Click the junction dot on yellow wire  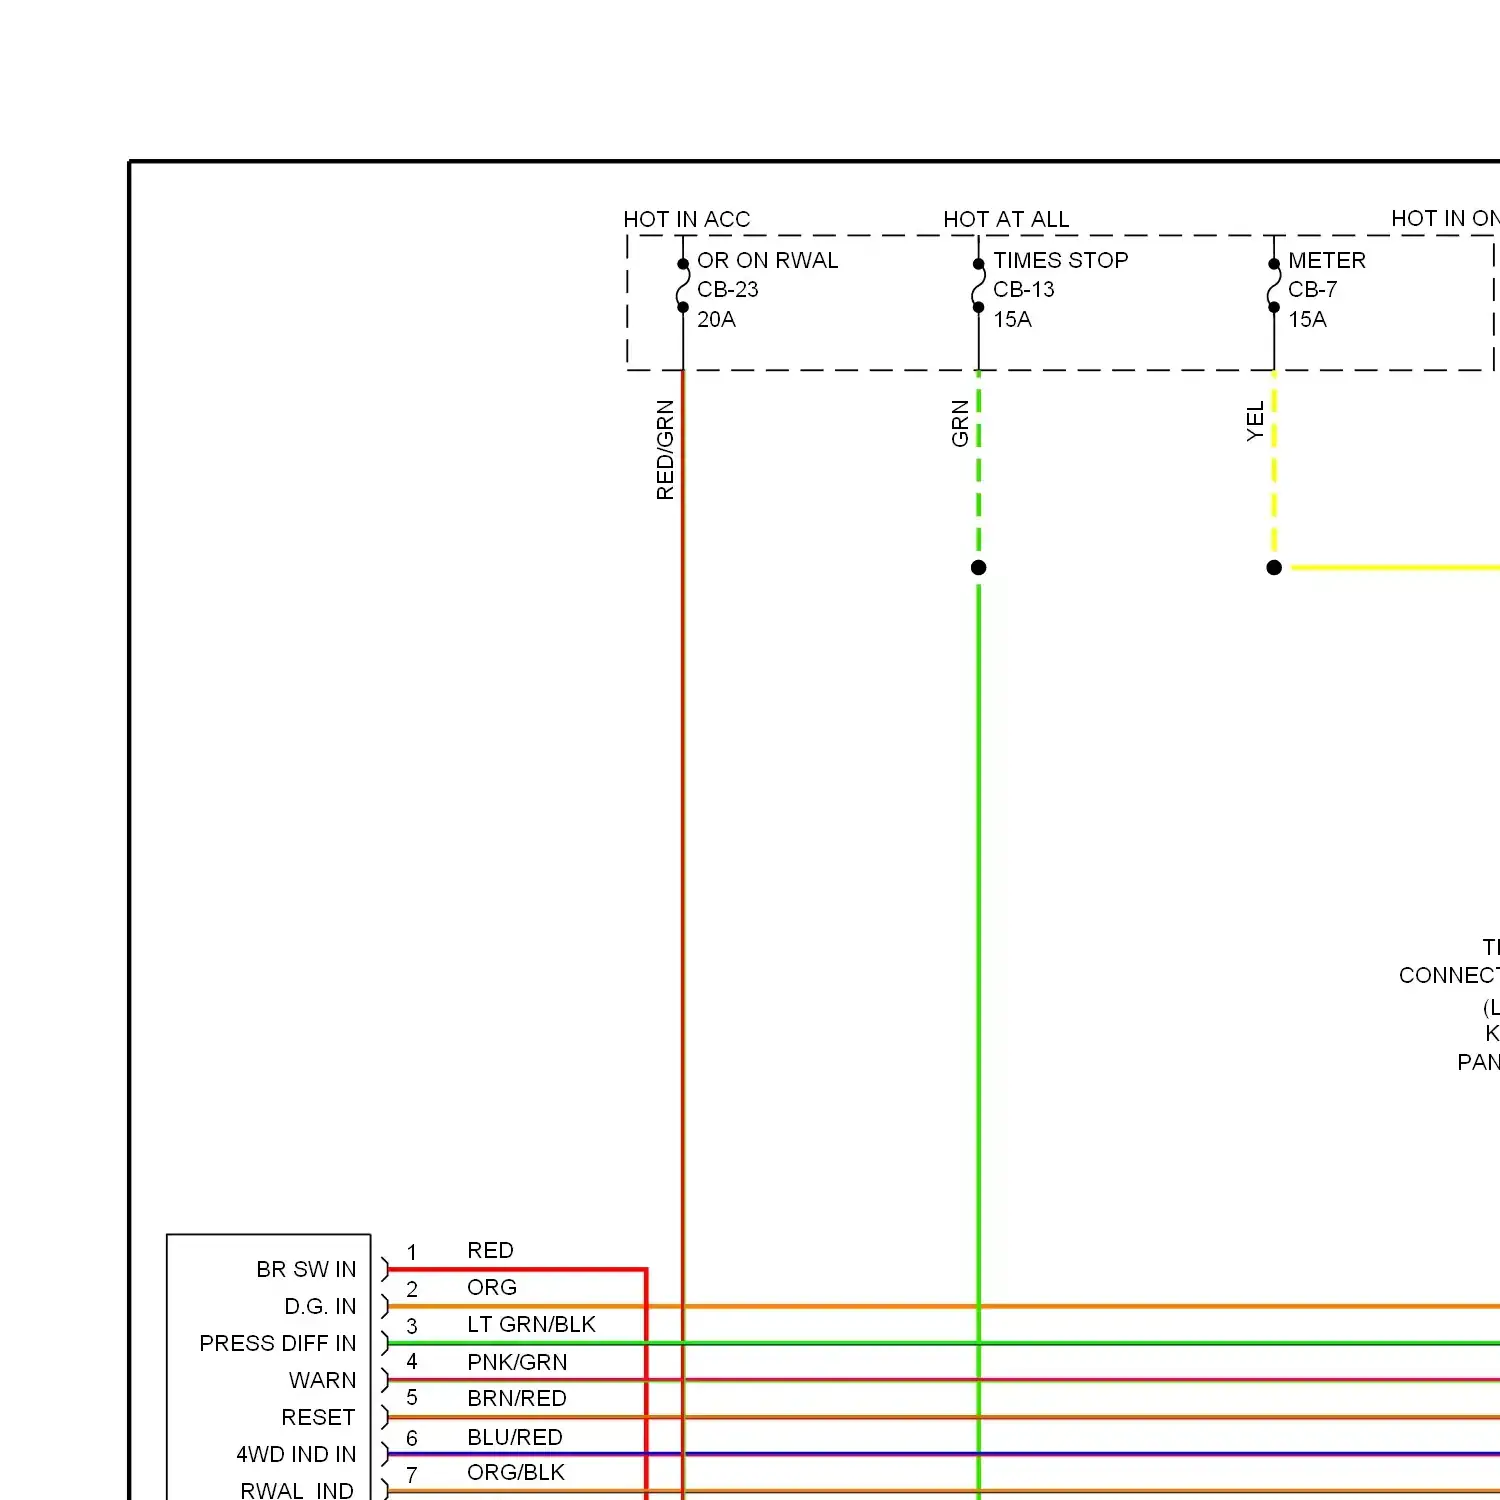tap(1273, 567)
